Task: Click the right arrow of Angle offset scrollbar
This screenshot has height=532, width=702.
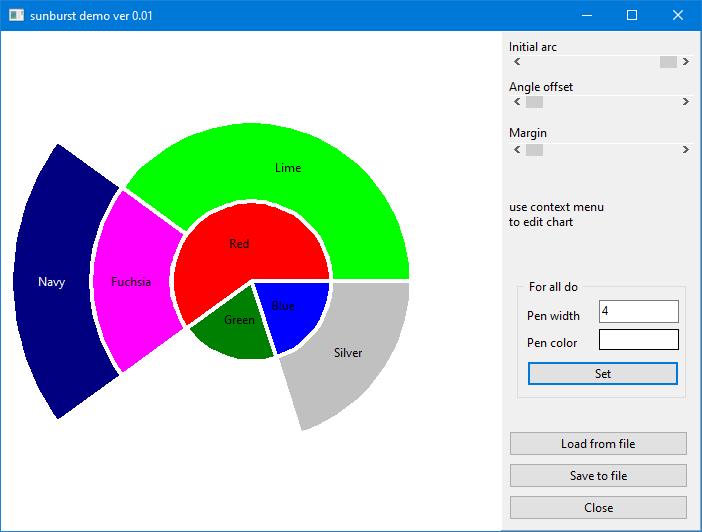Action: tap(686, 101)
